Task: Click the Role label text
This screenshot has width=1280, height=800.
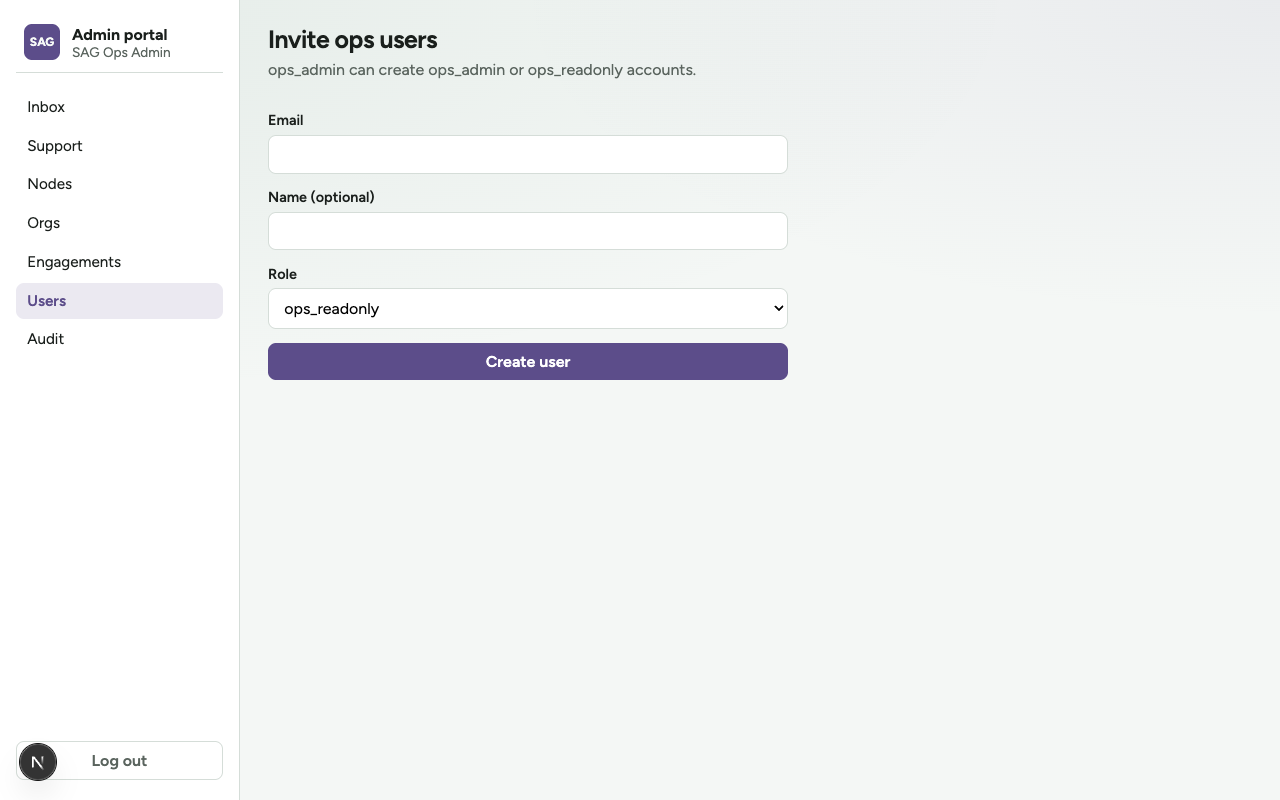Action: pos(282,274)
